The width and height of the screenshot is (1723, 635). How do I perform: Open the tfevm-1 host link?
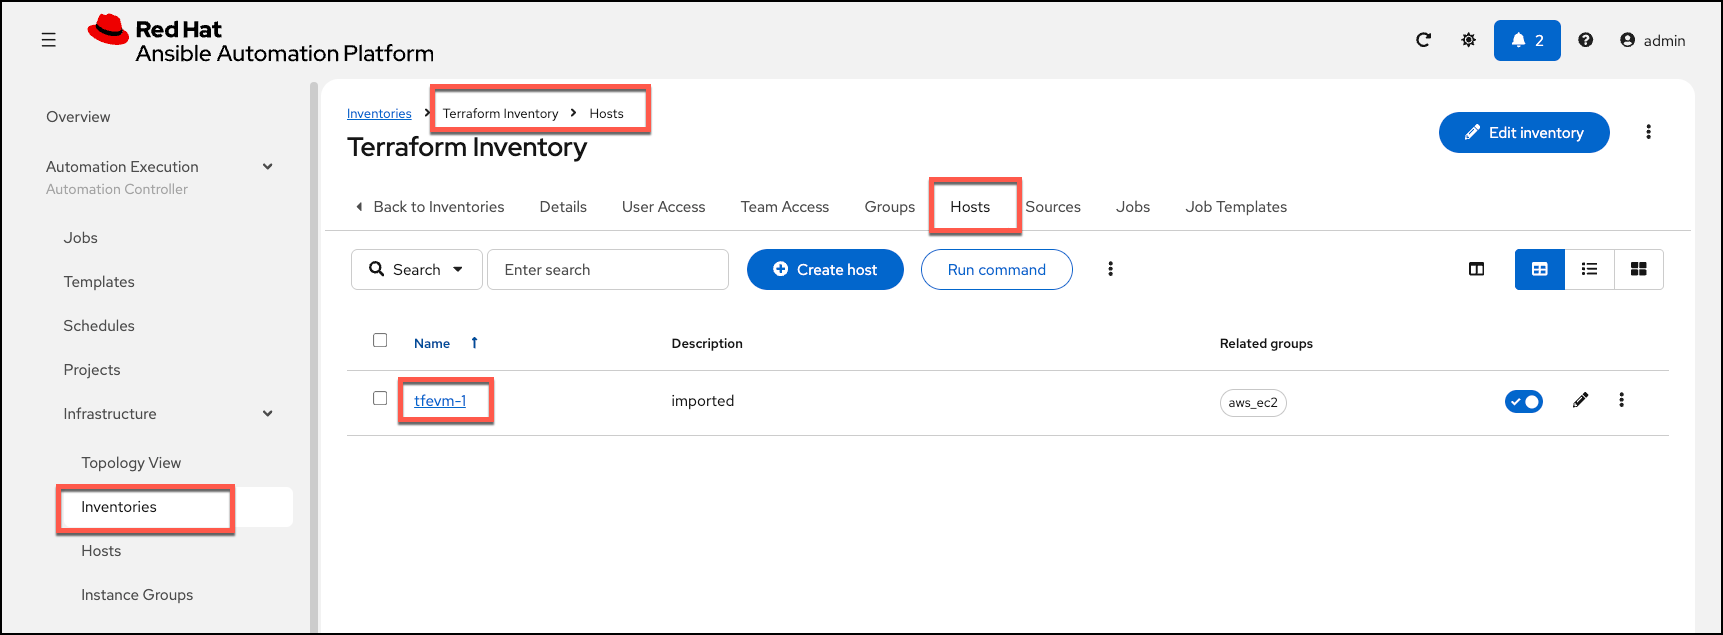pos(440,400)
